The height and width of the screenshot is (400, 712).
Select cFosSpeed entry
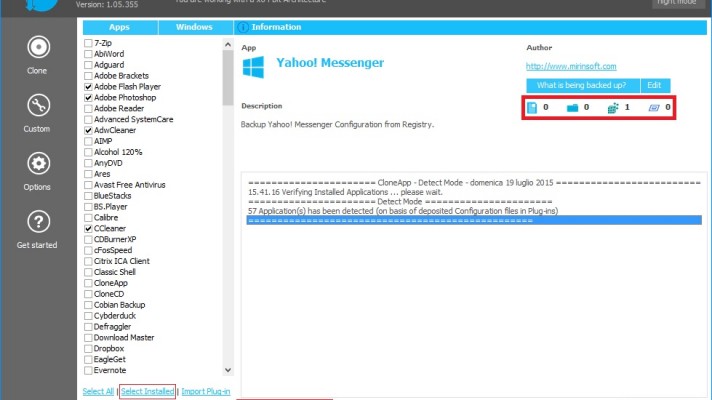(113, 250)
